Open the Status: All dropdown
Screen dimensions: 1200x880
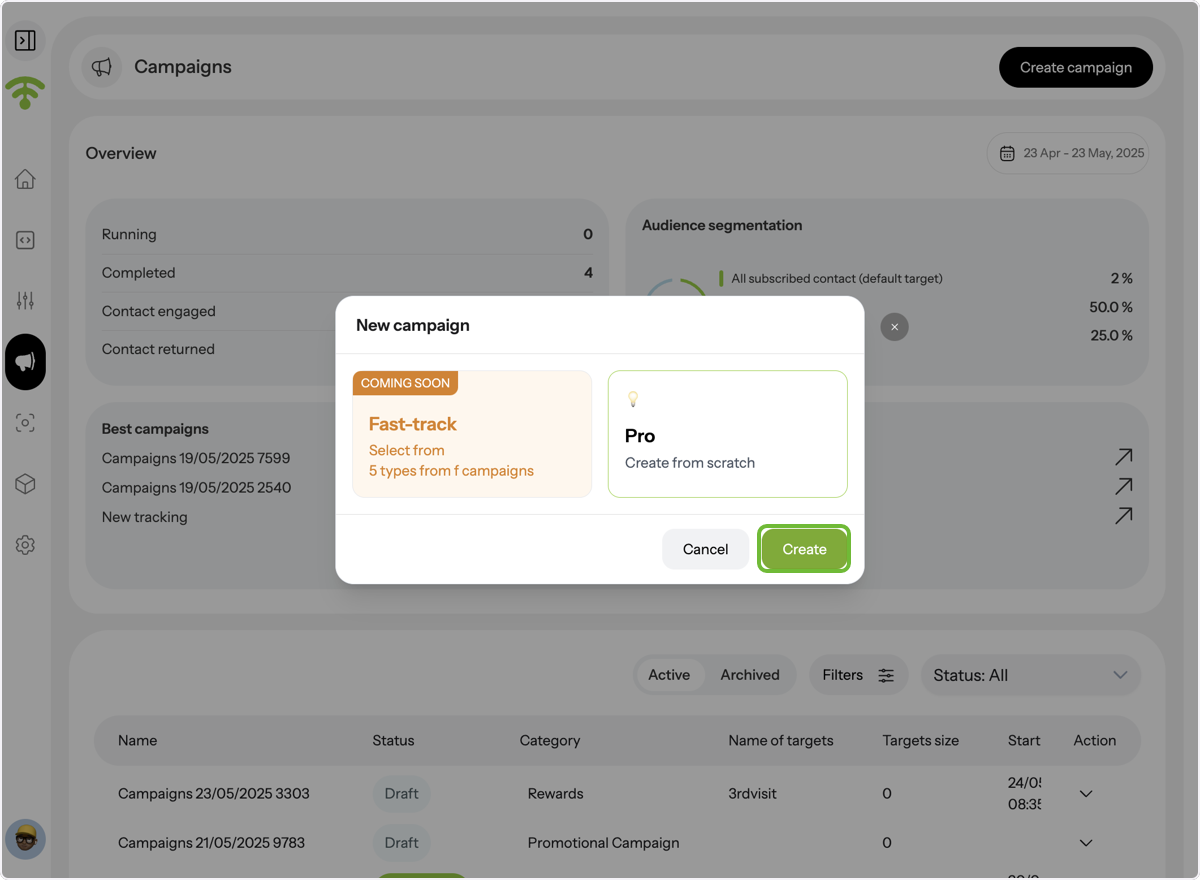point(1030,675)
